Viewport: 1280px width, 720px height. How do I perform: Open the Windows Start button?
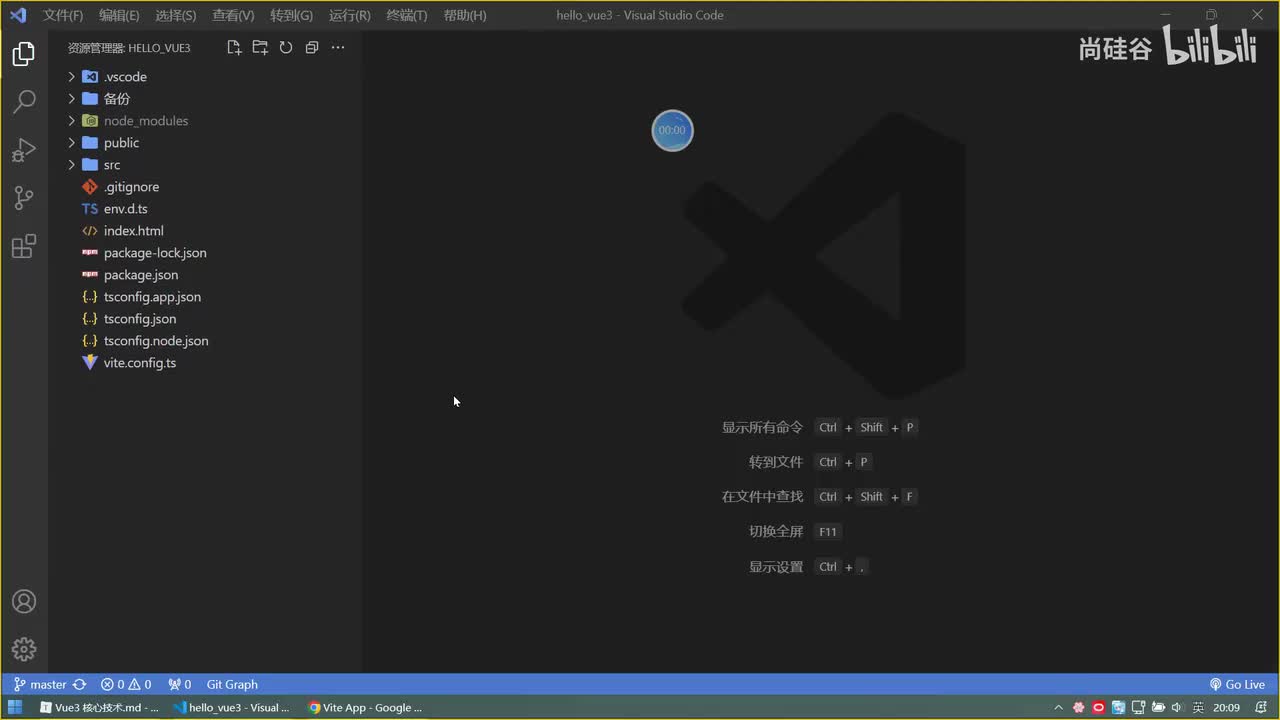[15, 708]
